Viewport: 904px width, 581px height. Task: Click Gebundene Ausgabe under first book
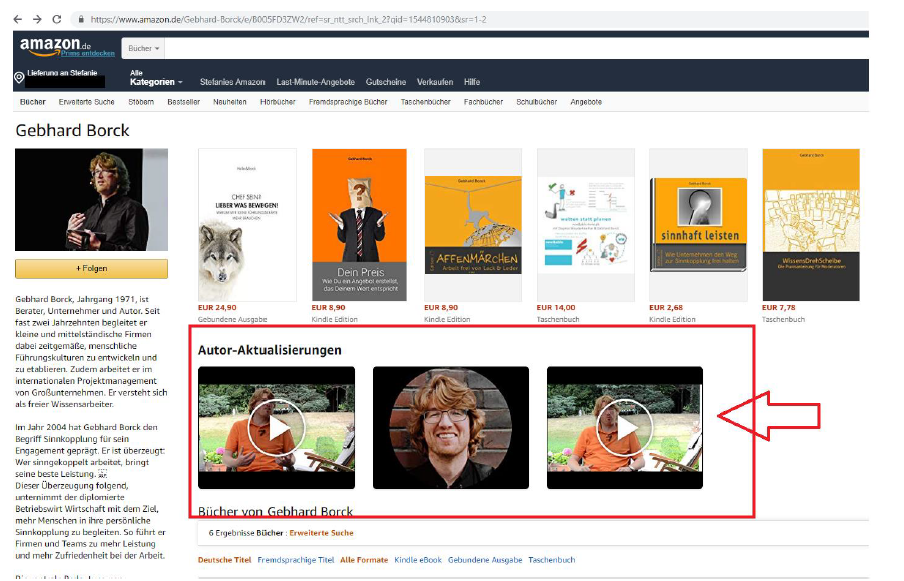232,319
